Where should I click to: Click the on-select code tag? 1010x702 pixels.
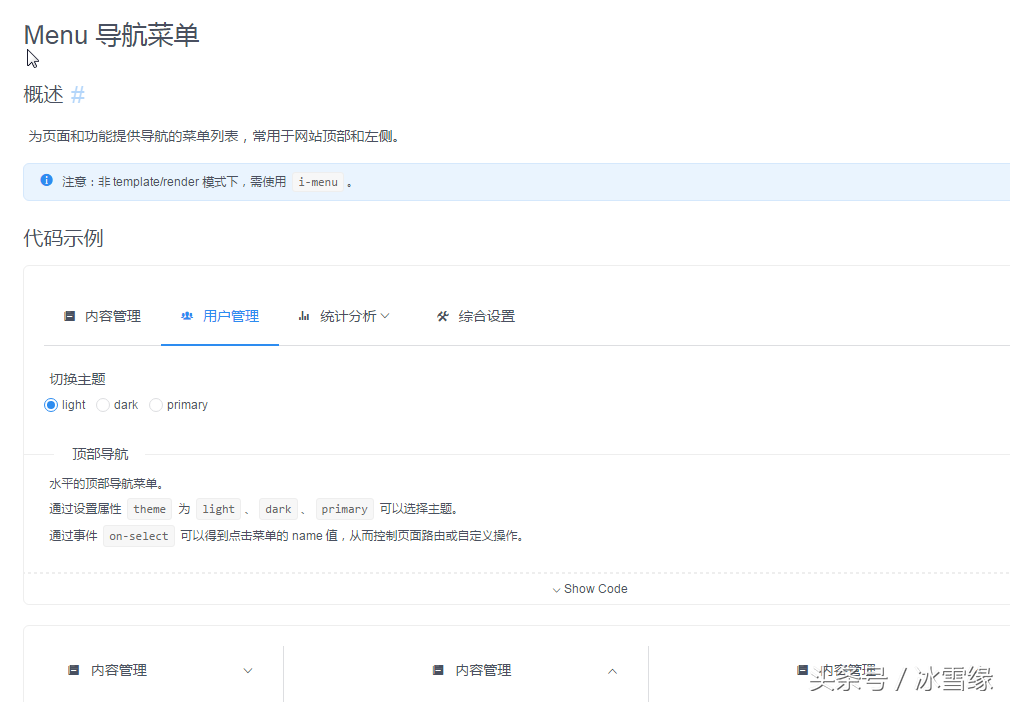138,536
